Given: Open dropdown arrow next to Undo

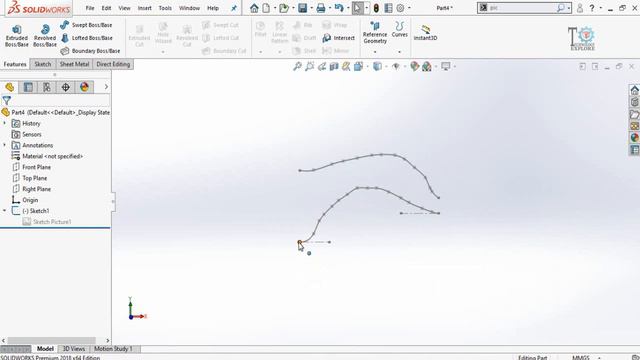Looking at the screenshot, I should tap(348, 8).
